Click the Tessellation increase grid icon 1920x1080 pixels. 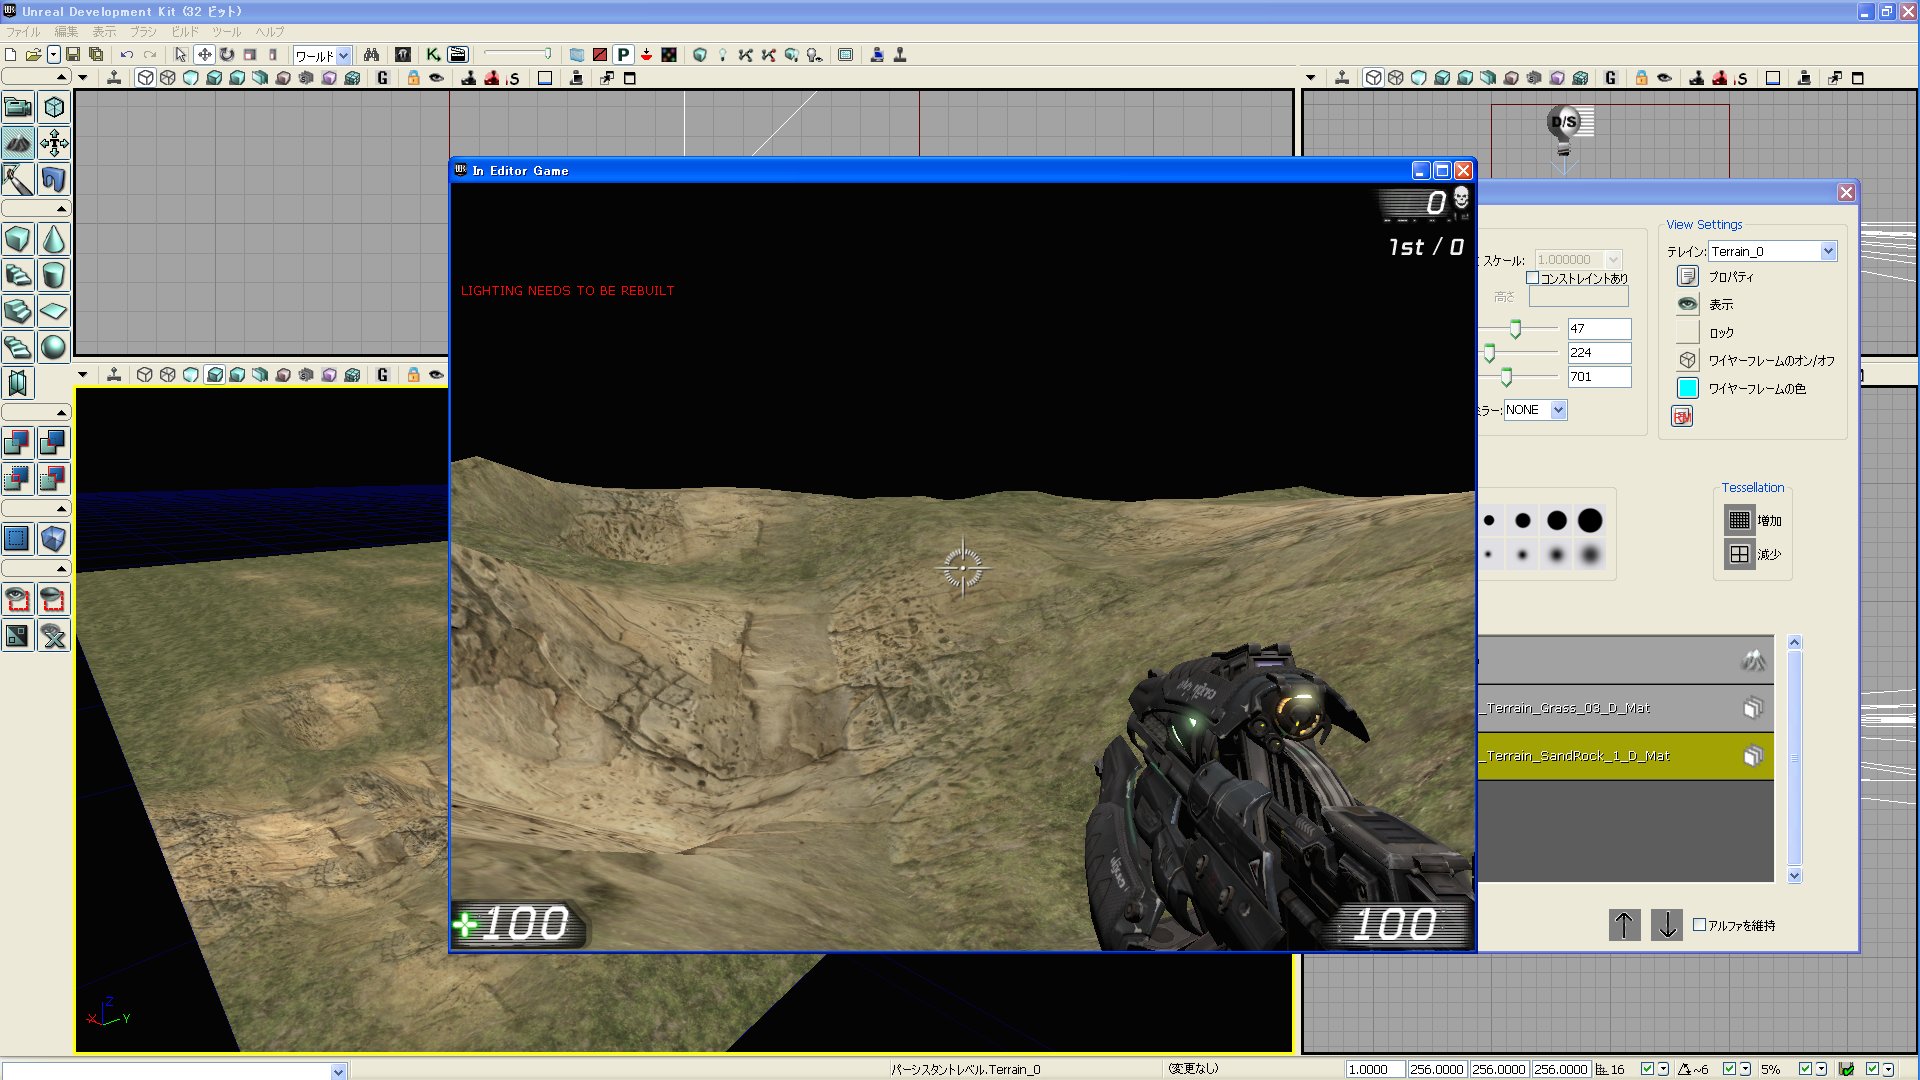coord(1739,520)
